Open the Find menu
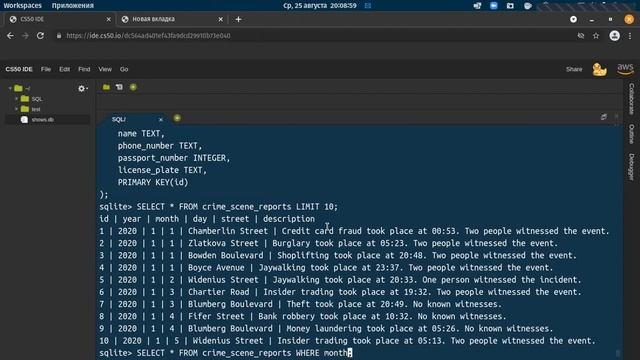640x360 pixels. click(x=84, y=69)
